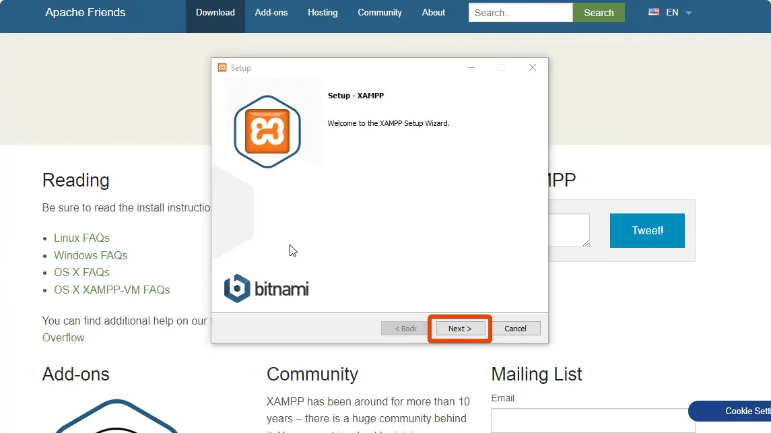Open the Download menu tab
The width and height of the screenshot is (771, 433).
(215, 13)
